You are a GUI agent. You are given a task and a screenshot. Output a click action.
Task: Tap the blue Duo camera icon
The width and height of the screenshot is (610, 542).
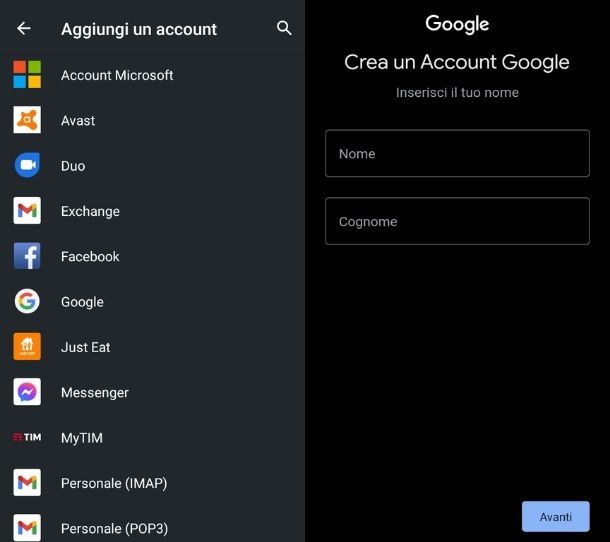27,166
